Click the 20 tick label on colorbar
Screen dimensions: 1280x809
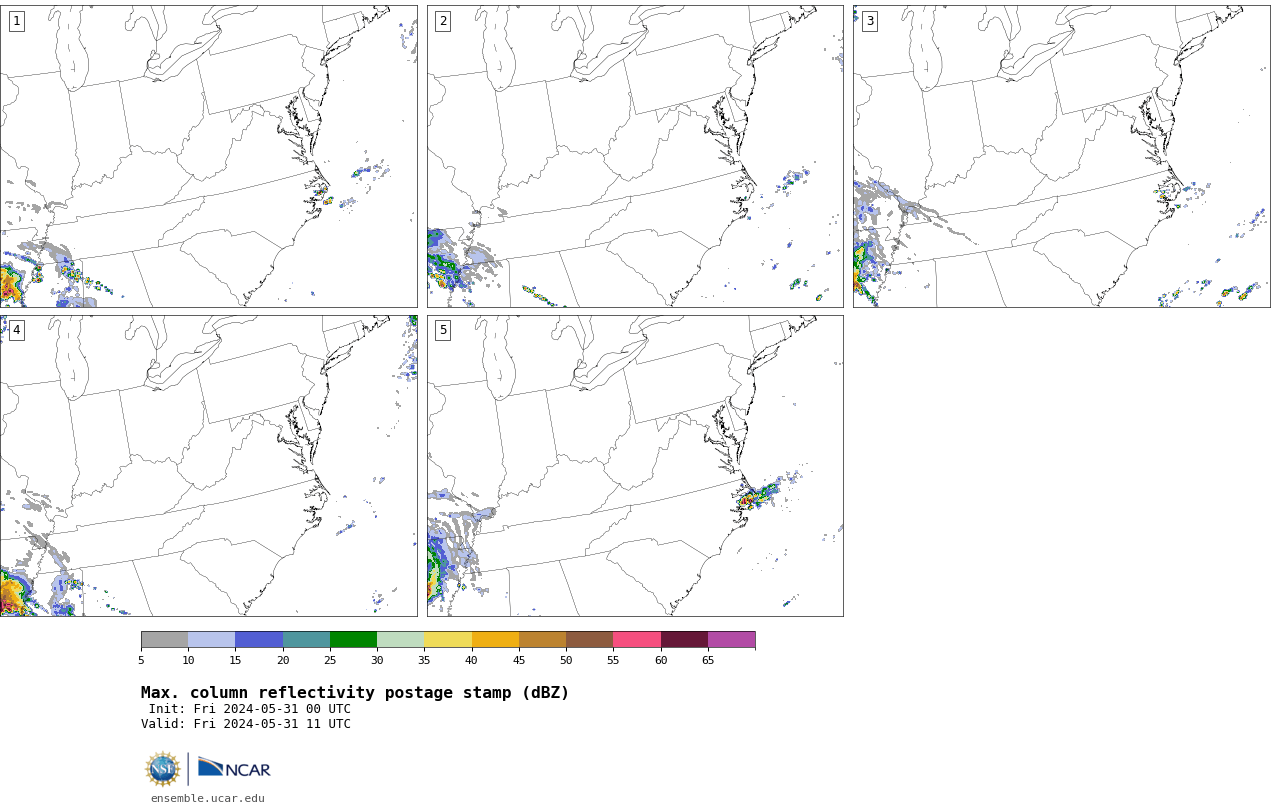coord(283,660)
